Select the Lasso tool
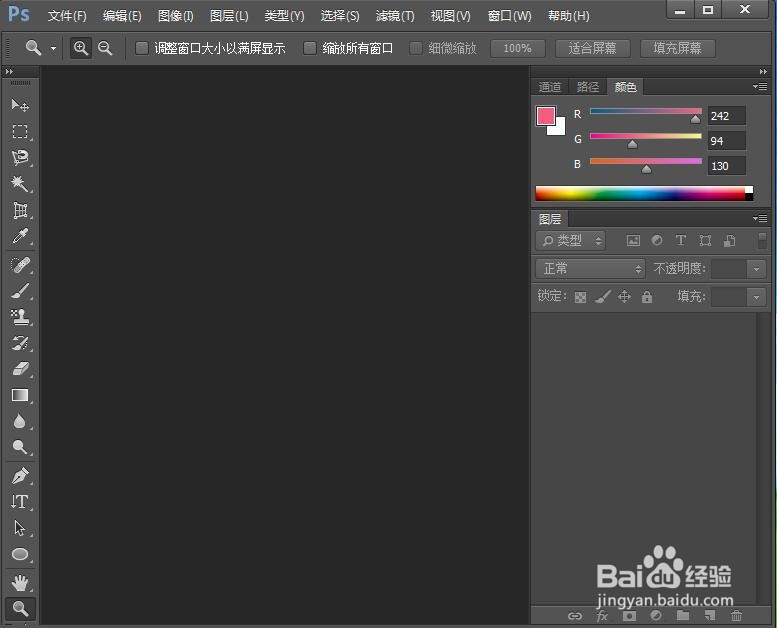Screen dimensions: 777x628 click(x=20, y=158)
